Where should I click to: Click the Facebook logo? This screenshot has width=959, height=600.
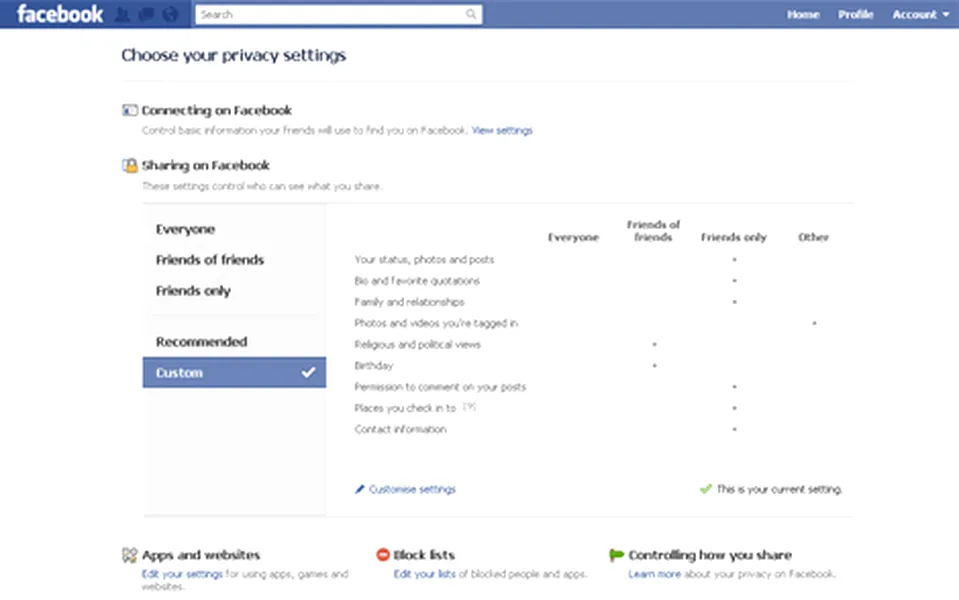60,14
